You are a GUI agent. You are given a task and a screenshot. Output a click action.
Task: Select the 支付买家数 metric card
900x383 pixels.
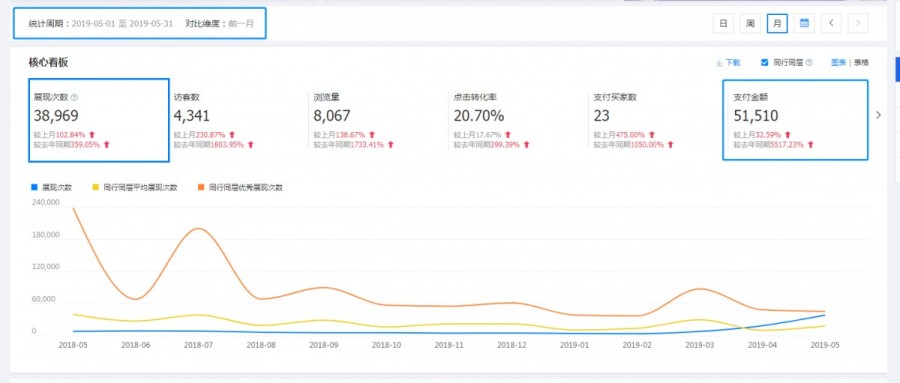[654, 121]
